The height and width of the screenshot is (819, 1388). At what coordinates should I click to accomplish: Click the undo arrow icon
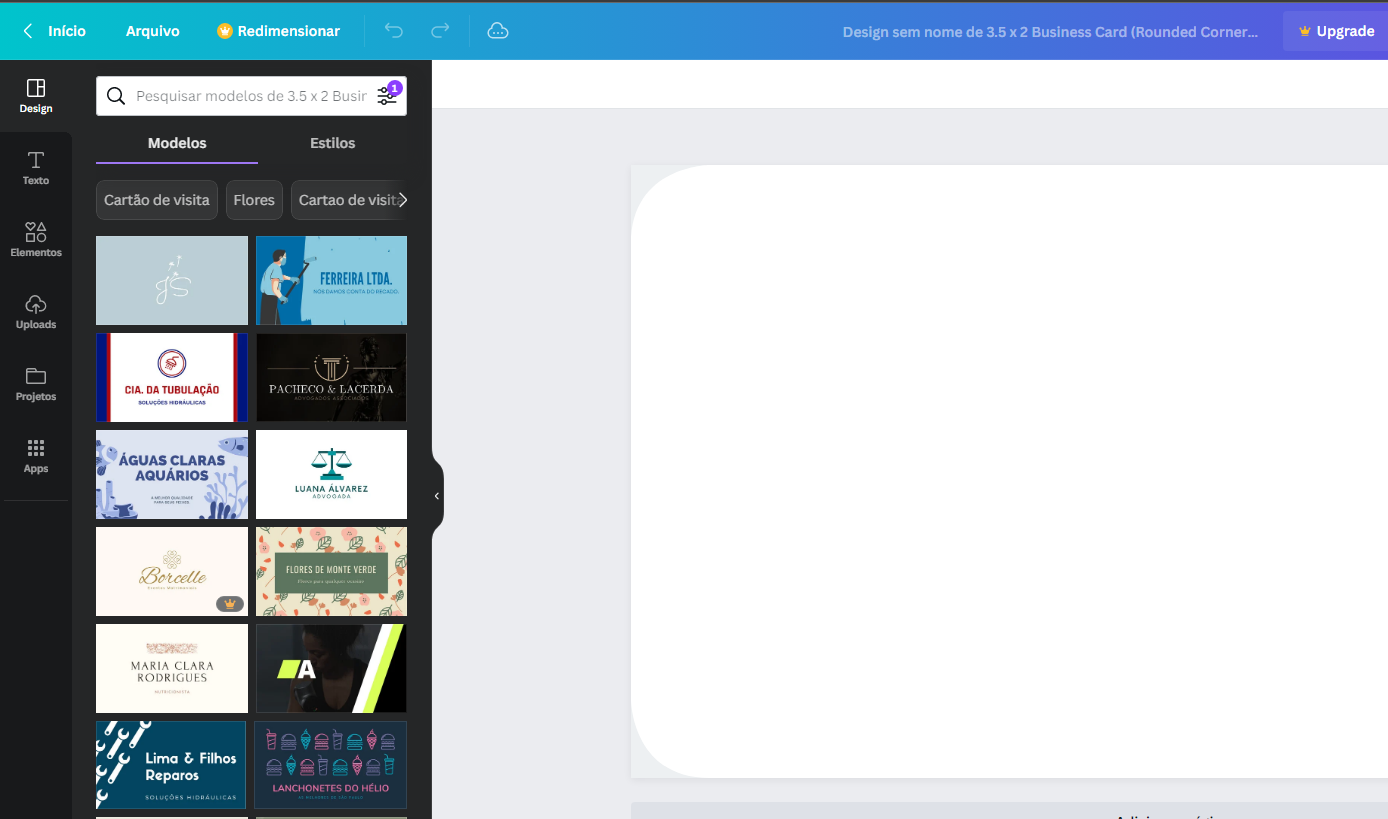click(394, 31)
